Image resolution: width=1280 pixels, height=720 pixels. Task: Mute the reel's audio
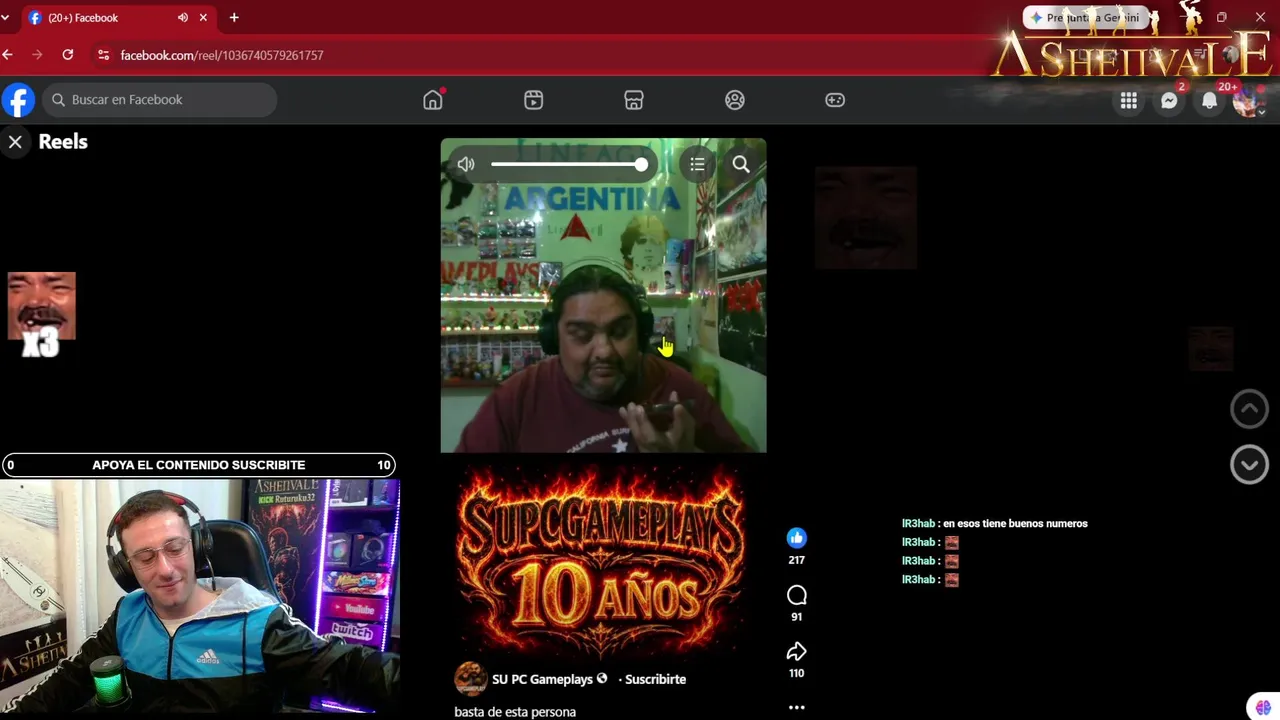(x=466, y=164)
